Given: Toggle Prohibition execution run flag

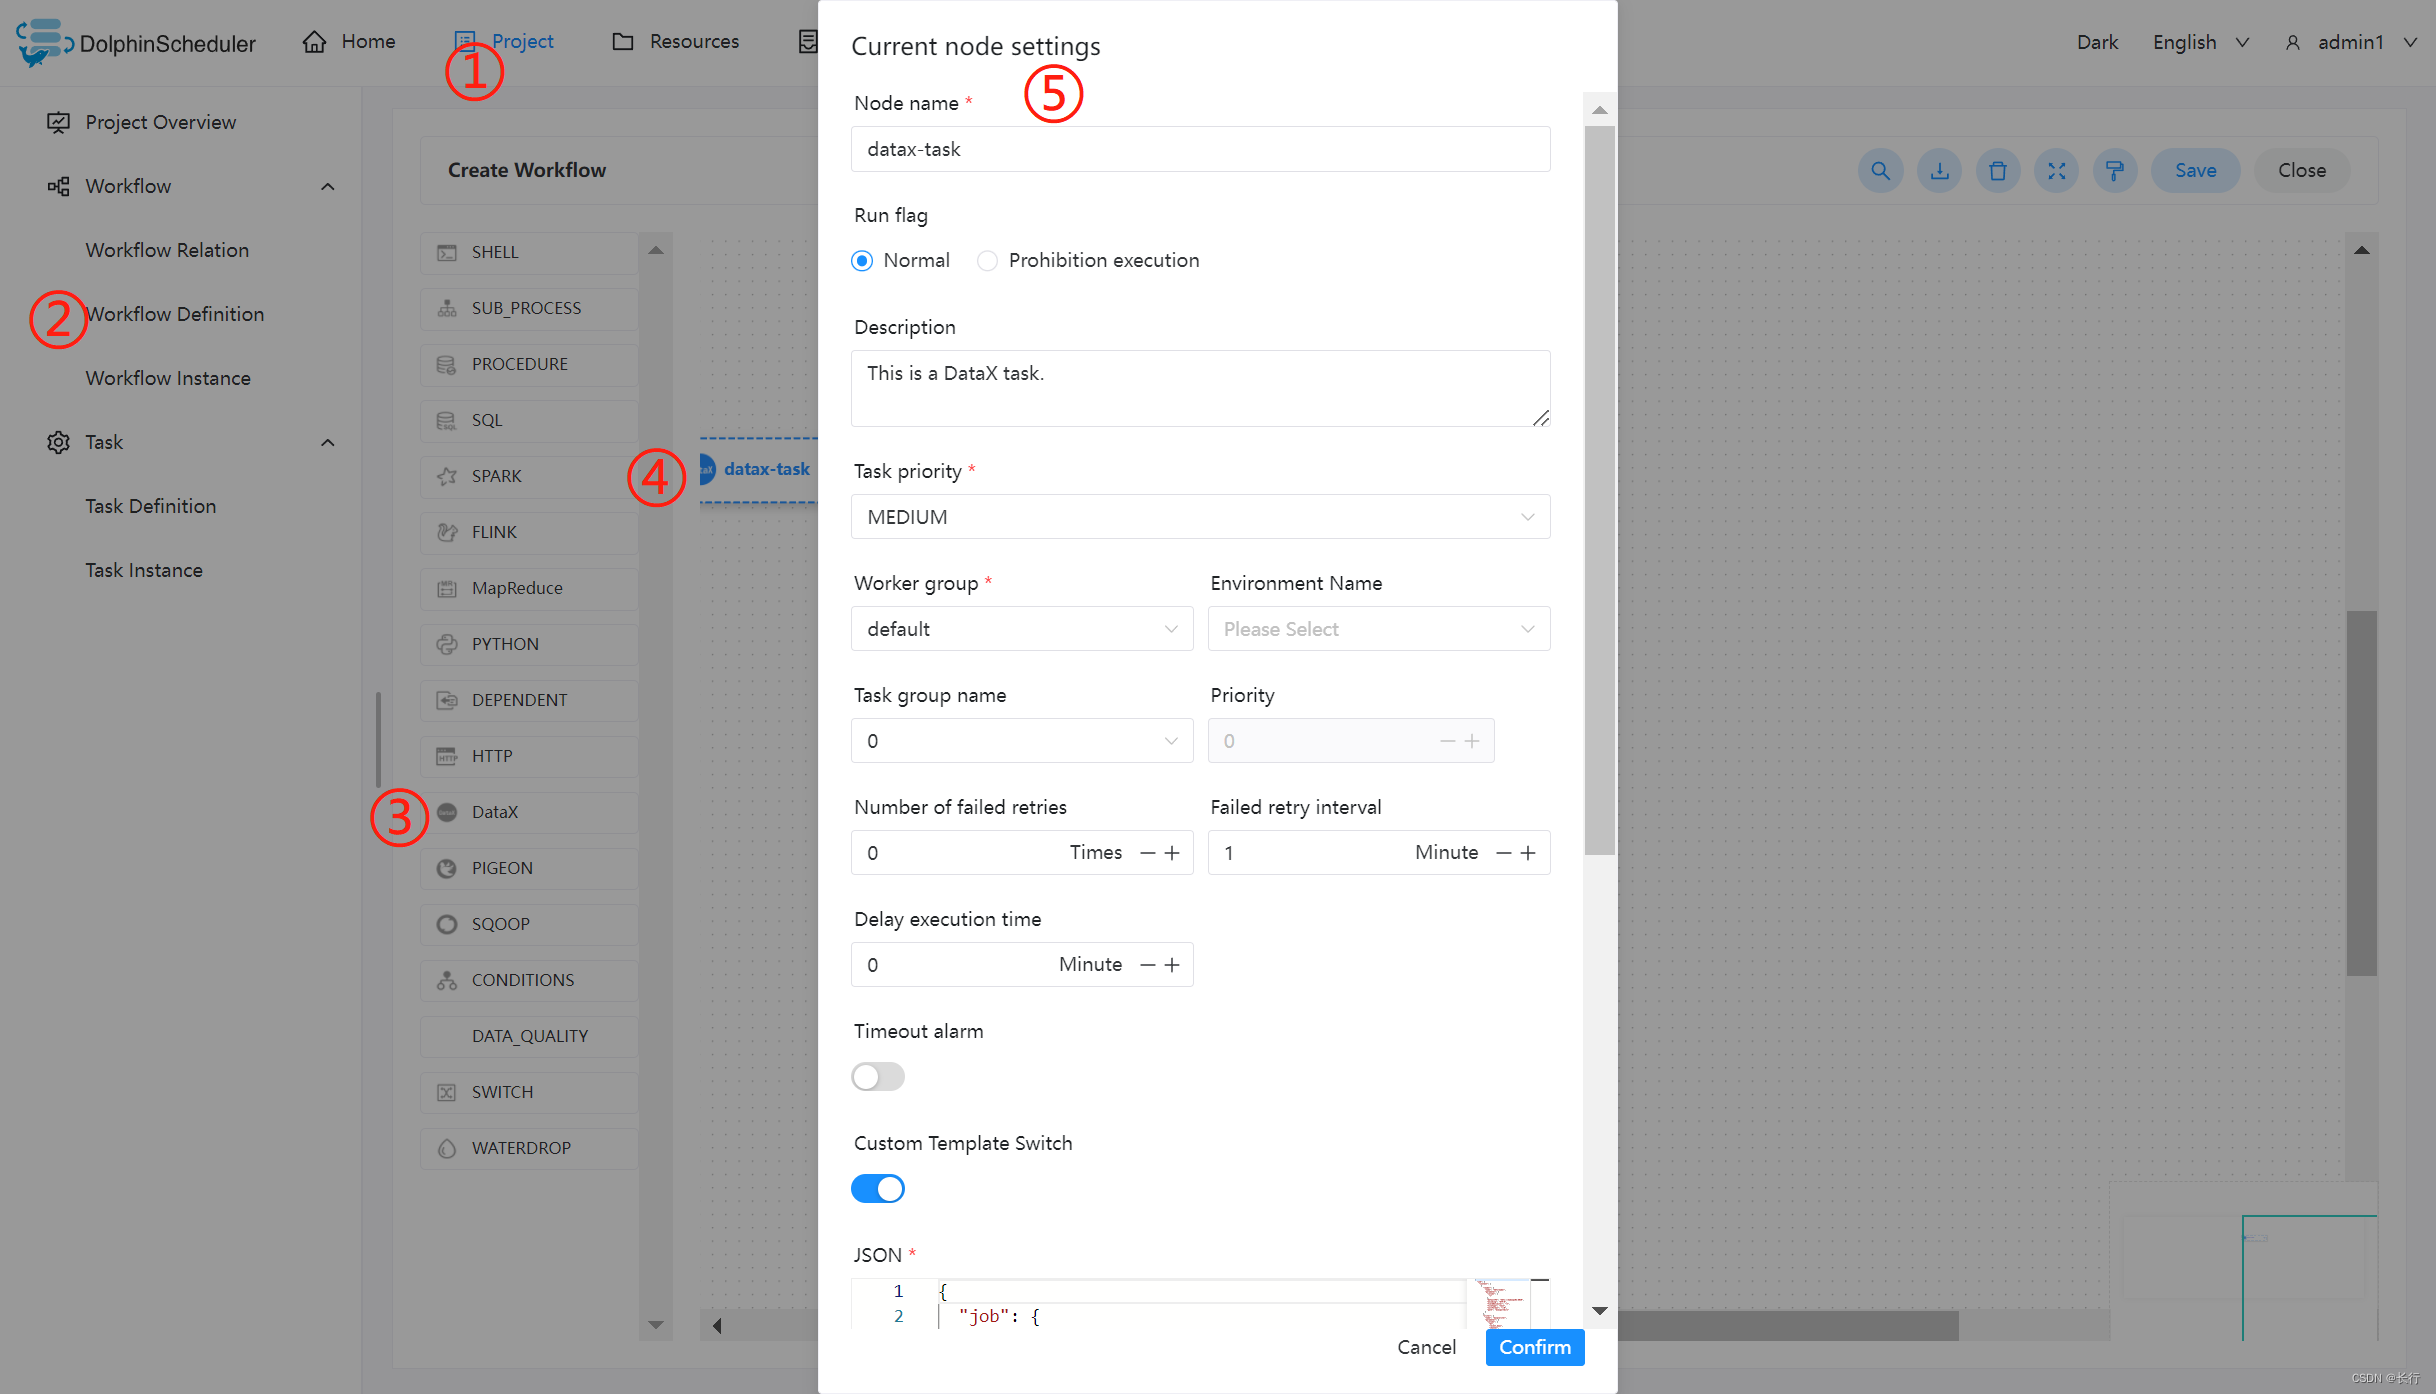Looking at the screenshot, I should click(987, 259).
